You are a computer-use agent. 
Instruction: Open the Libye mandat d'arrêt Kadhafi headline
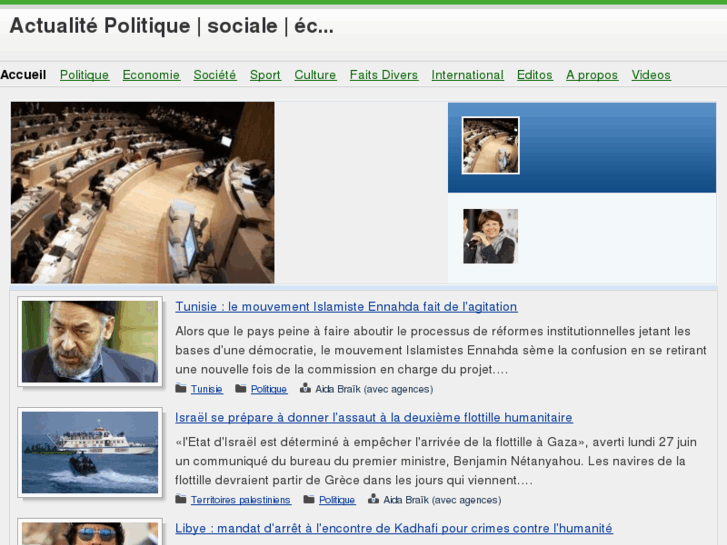(x=394, y=528)
